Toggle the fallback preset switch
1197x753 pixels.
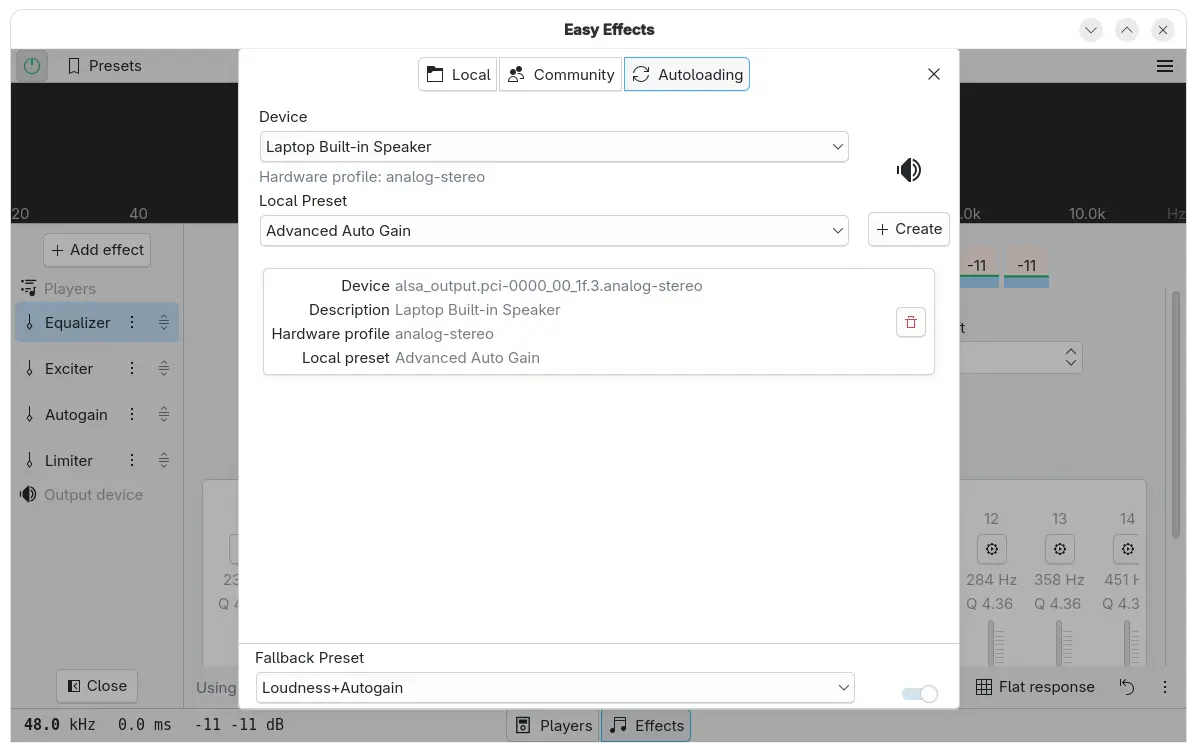tap(919, 694)
